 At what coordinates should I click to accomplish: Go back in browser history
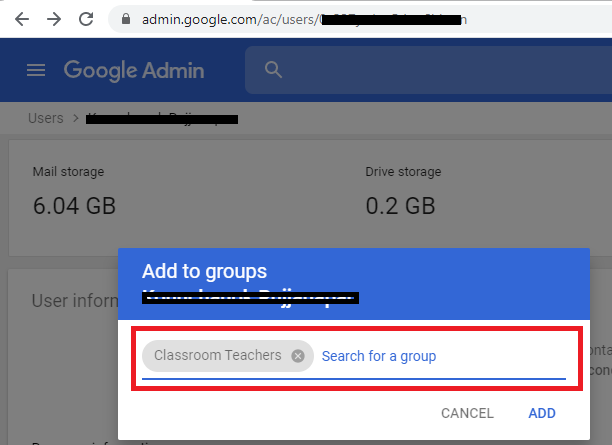point(22,19)
